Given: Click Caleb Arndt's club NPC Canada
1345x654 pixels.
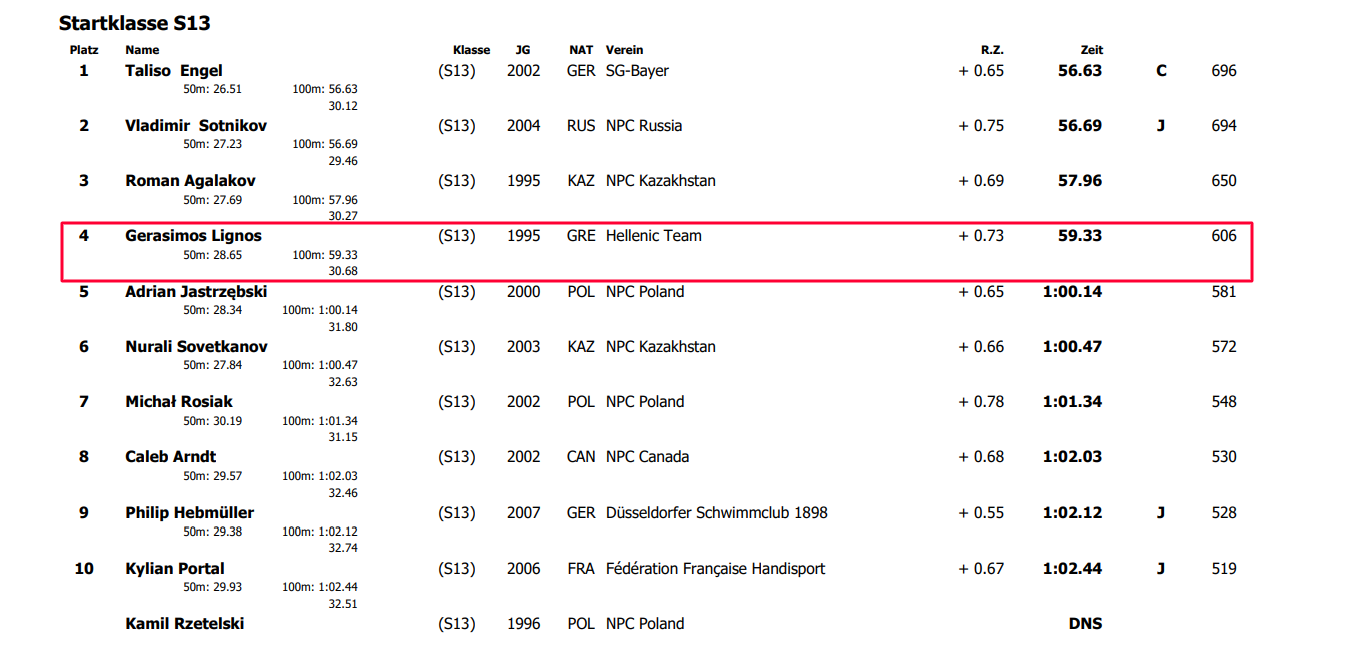Looking at the screenshot, I should 647,457.
